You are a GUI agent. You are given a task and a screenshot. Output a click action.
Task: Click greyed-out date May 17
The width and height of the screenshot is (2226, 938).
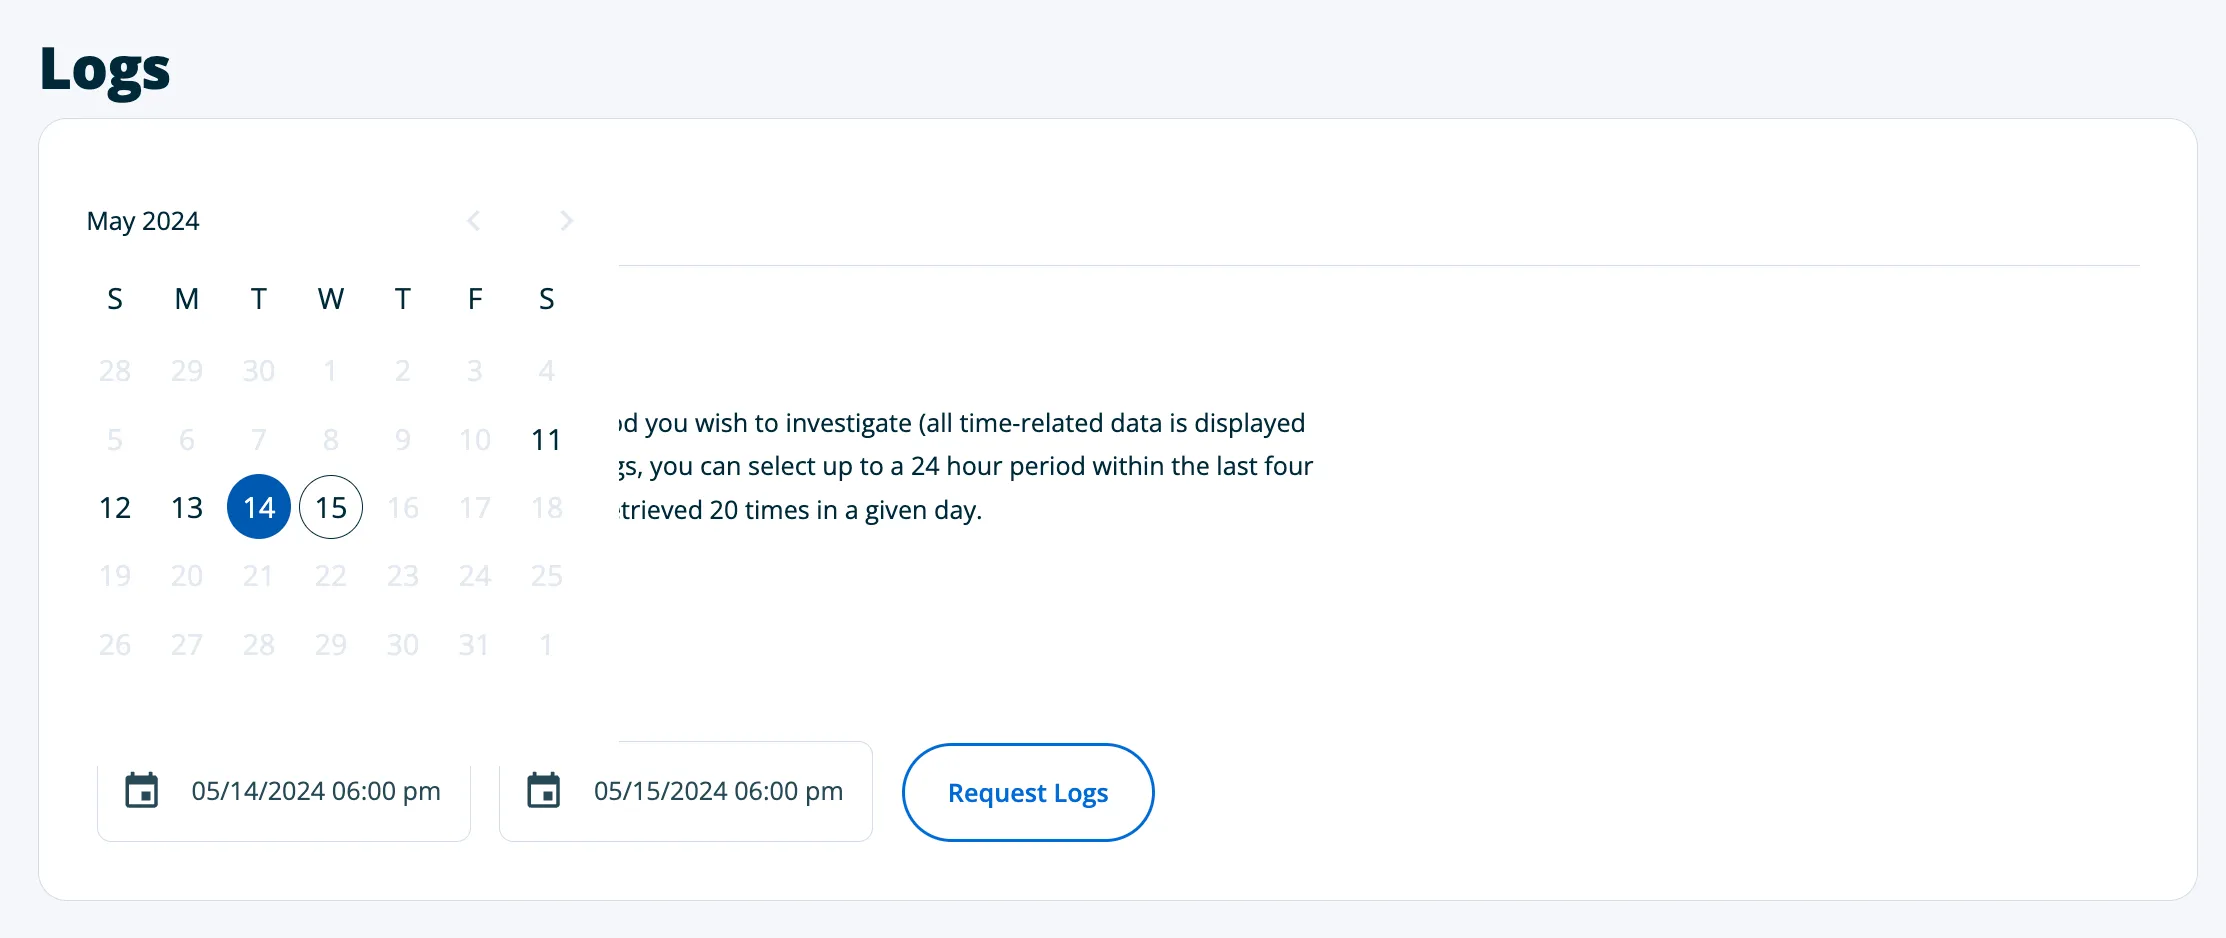click(x=475, y=508)
